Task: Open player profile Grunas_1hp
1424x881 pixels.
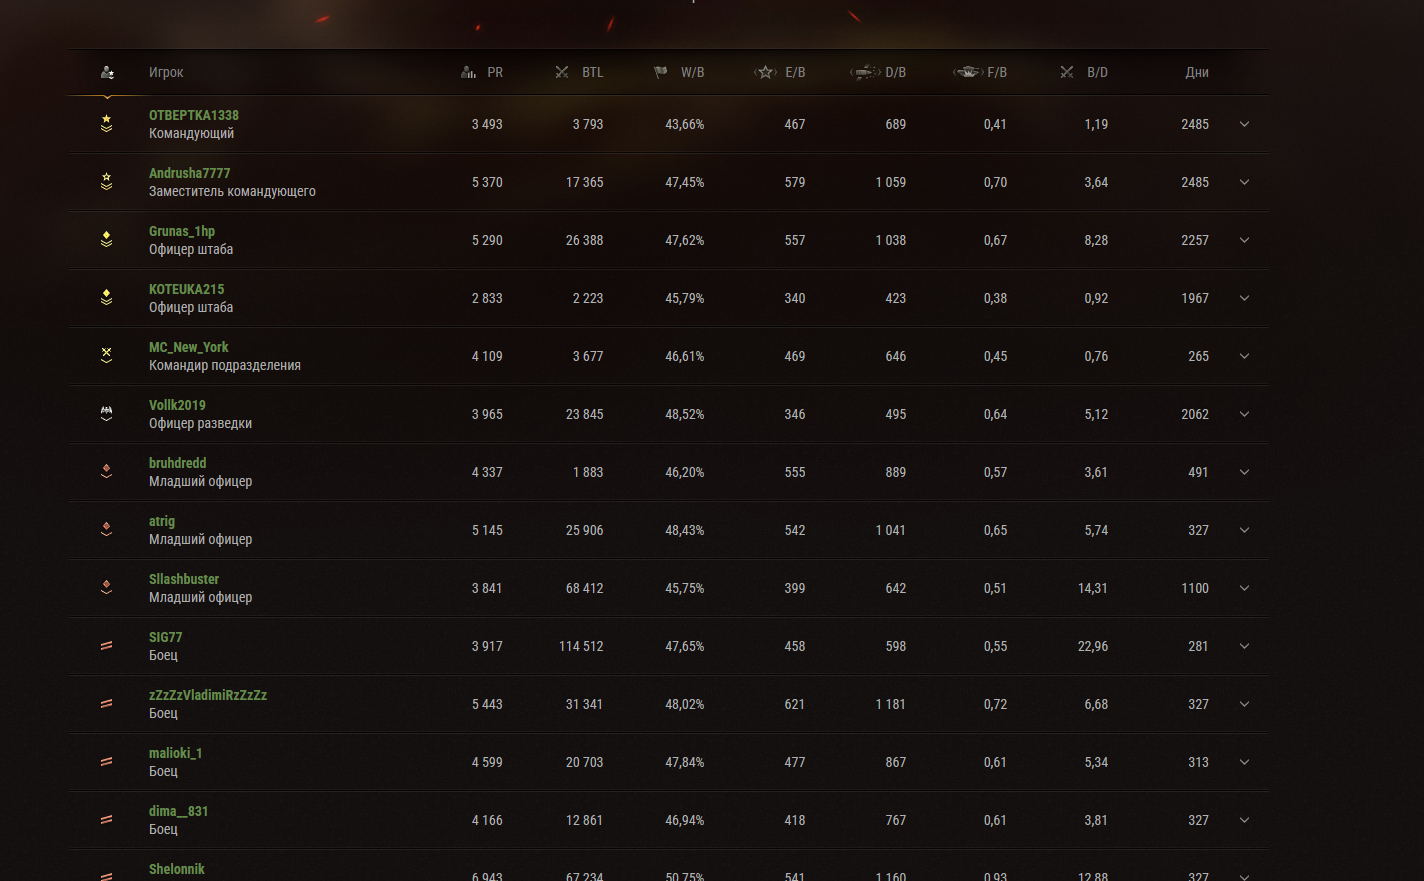Action: 182,231
